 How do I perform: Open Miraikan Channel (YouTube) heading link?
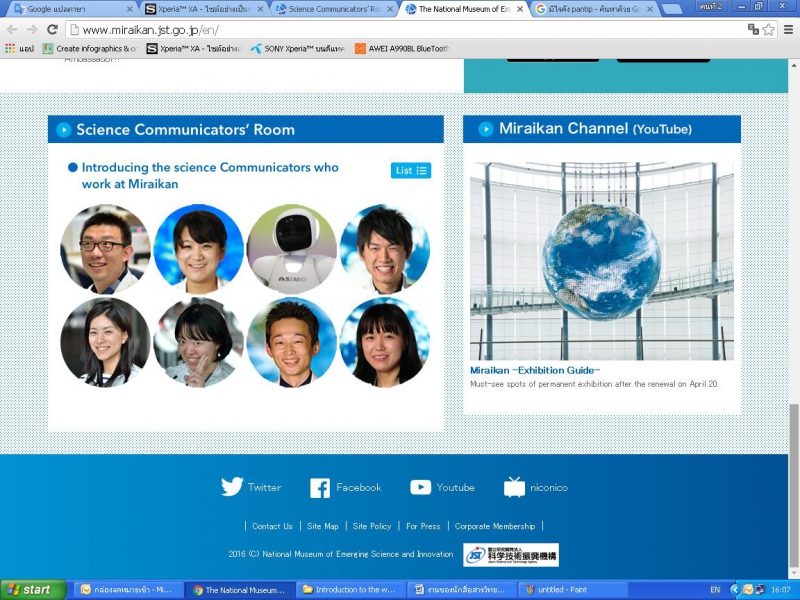point(595,129)
